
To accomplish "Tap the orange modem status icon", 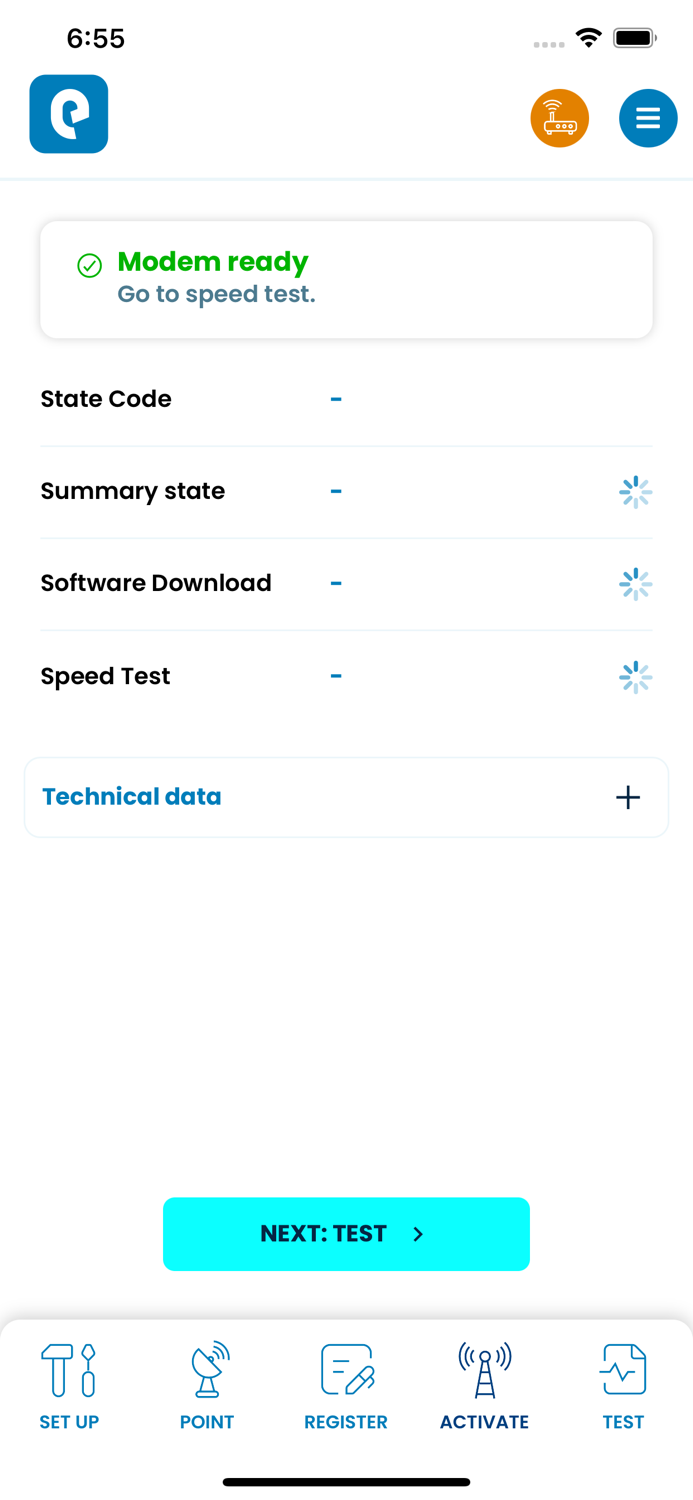I will (560, 118).
